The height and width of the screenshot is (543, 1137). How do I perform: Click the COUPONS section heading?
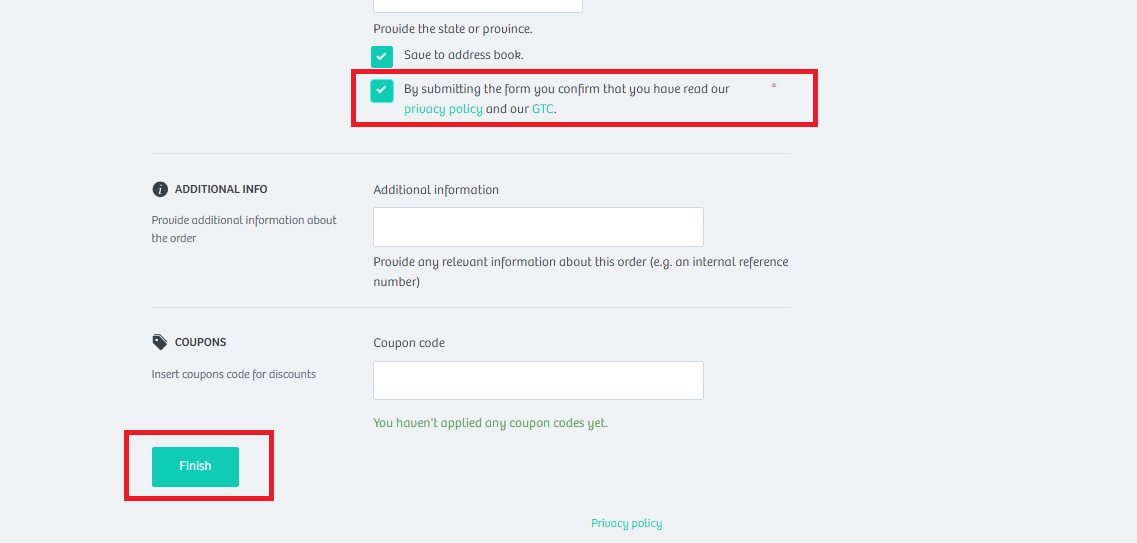[201, 342]
